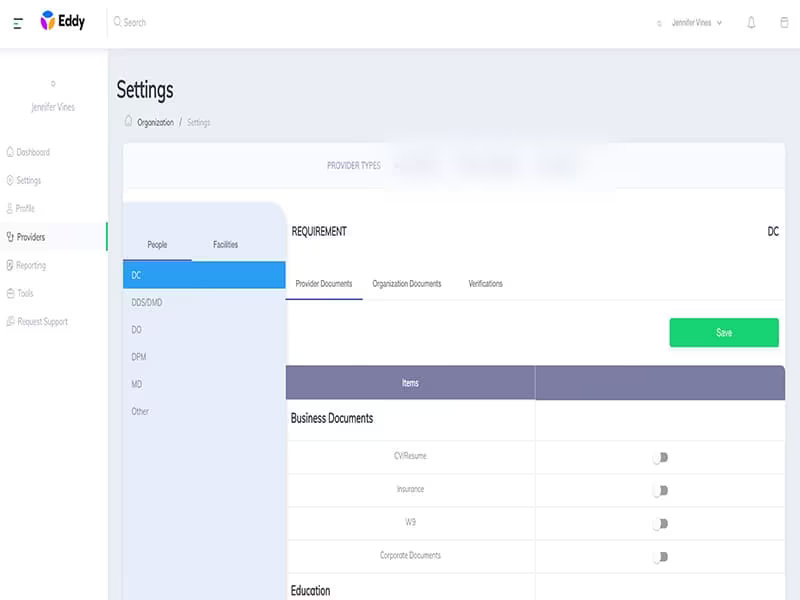
Task: Collapse sidebar via hamburger menu icon
Action: click(18, 23)
